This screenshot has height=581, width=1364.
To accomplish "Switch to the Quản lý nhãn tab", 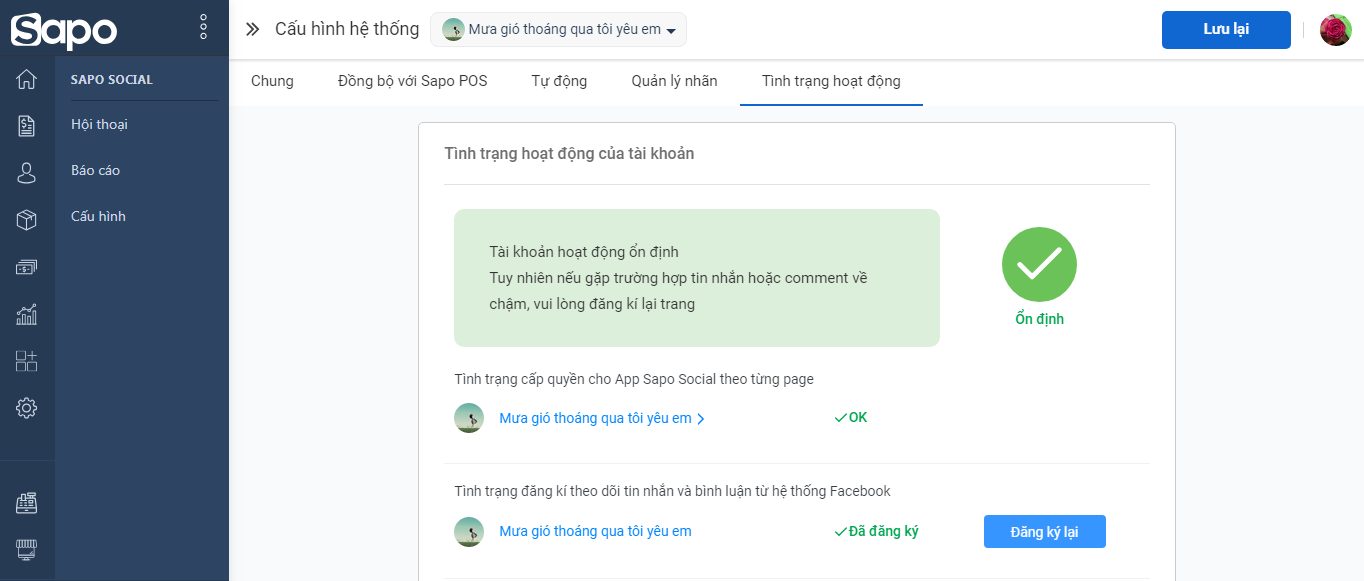I will pyautogui.click(x=674, y=81).
